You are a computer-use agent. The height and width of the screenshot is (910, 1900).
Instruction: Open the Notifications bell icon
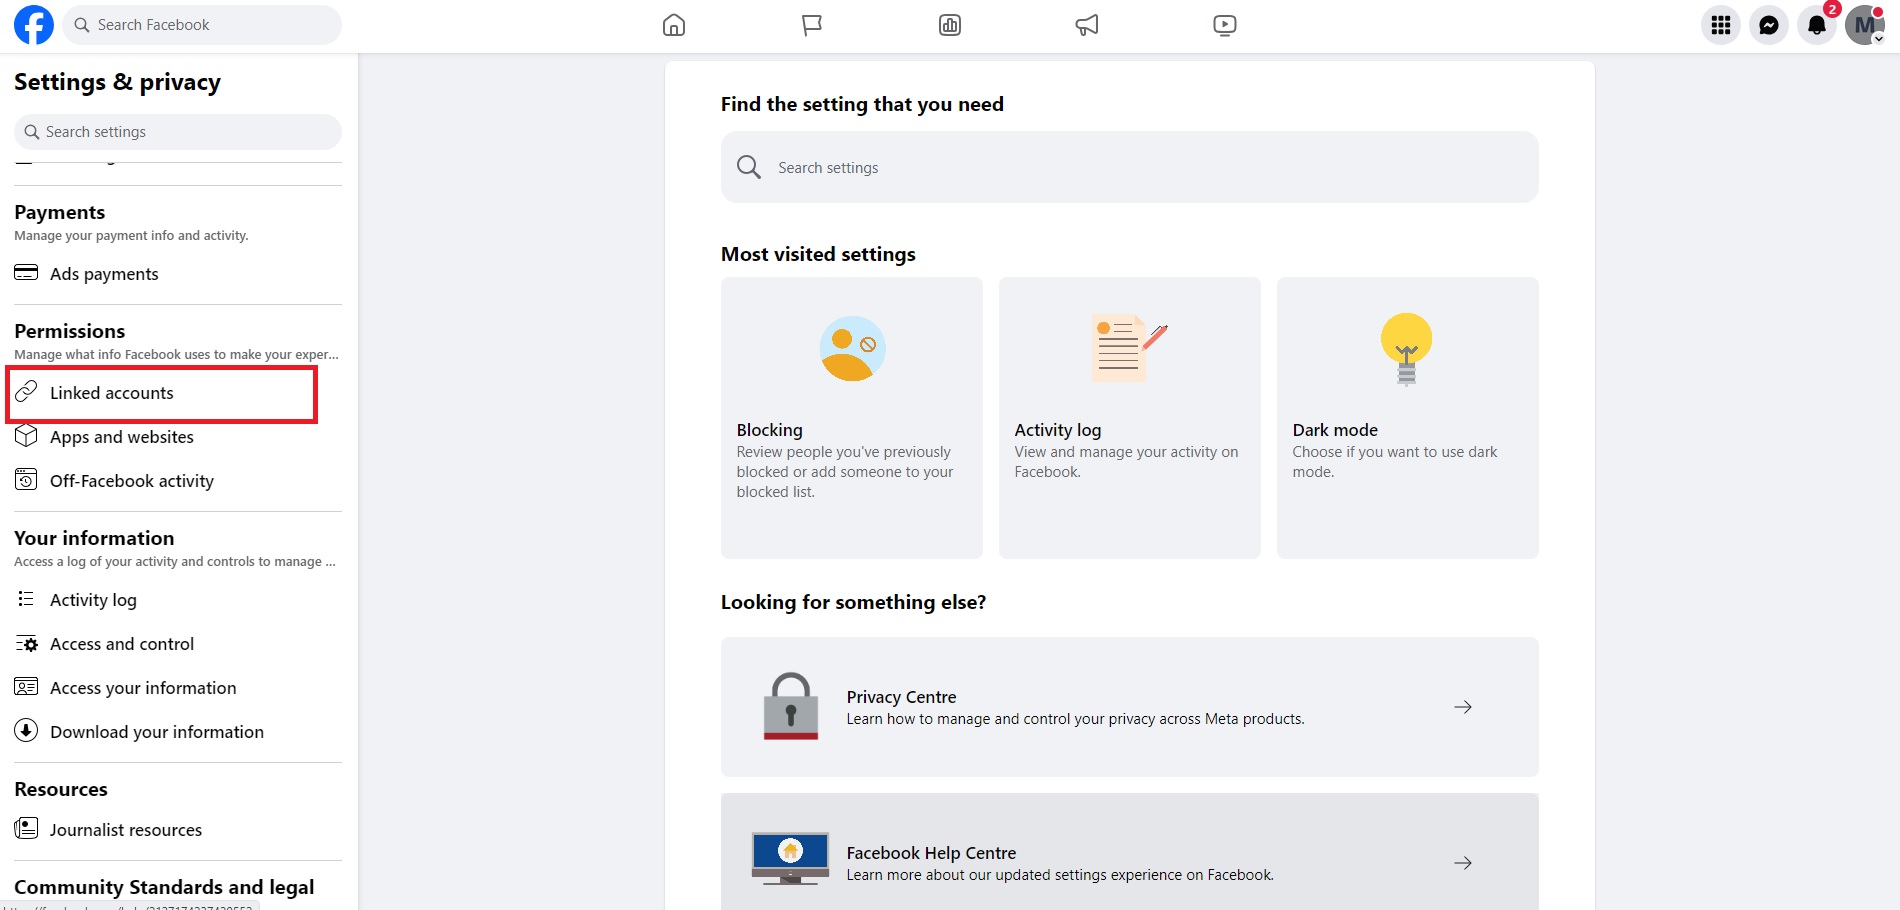(1817, 25)
